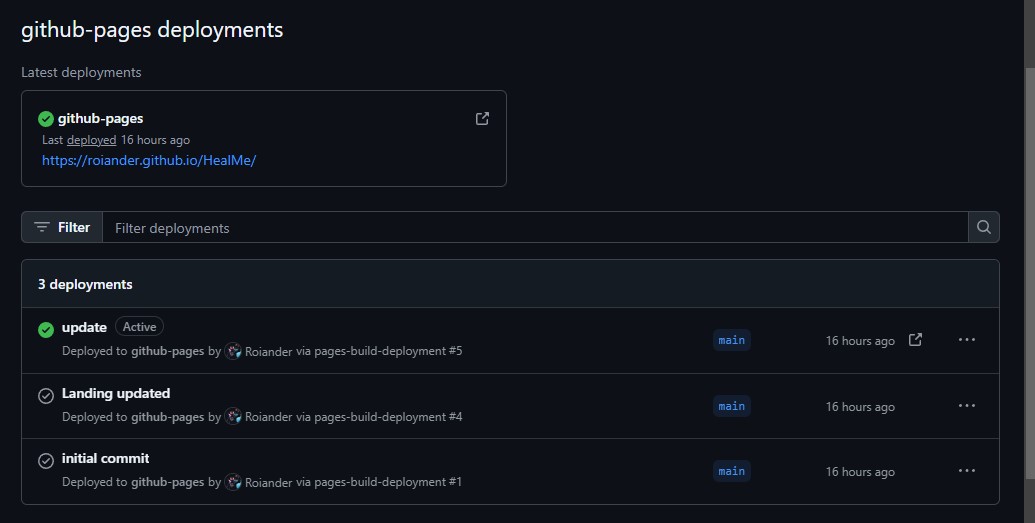The width and height of the screenshot is (1035, 523).
Task: Click green success check icon beside github-pages
Action: [46, 119]
